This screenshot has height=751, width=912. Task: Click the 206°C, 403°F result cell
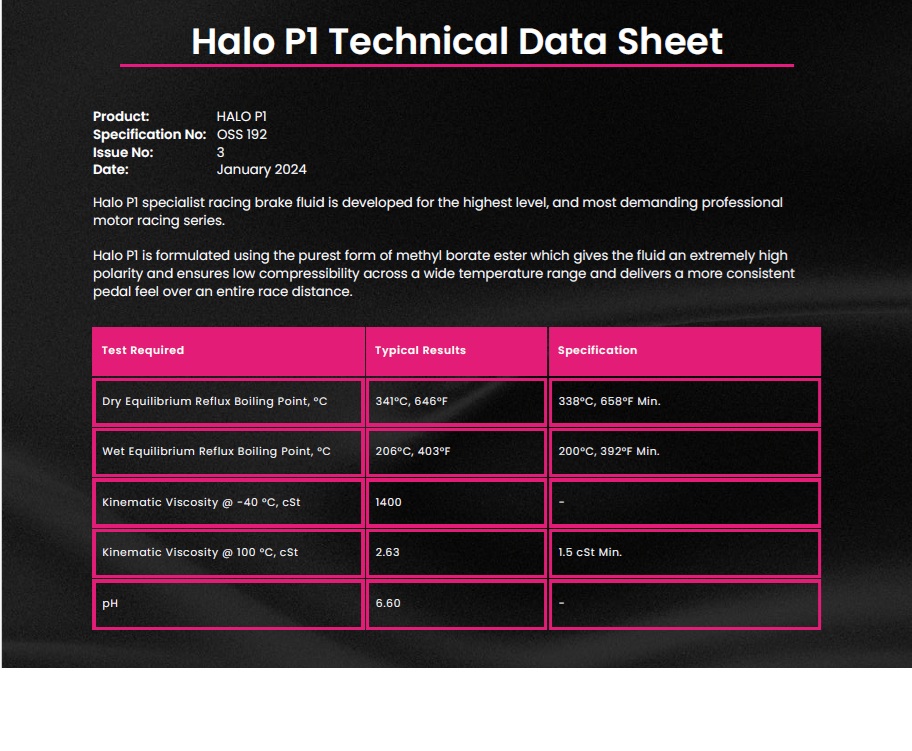457,452
